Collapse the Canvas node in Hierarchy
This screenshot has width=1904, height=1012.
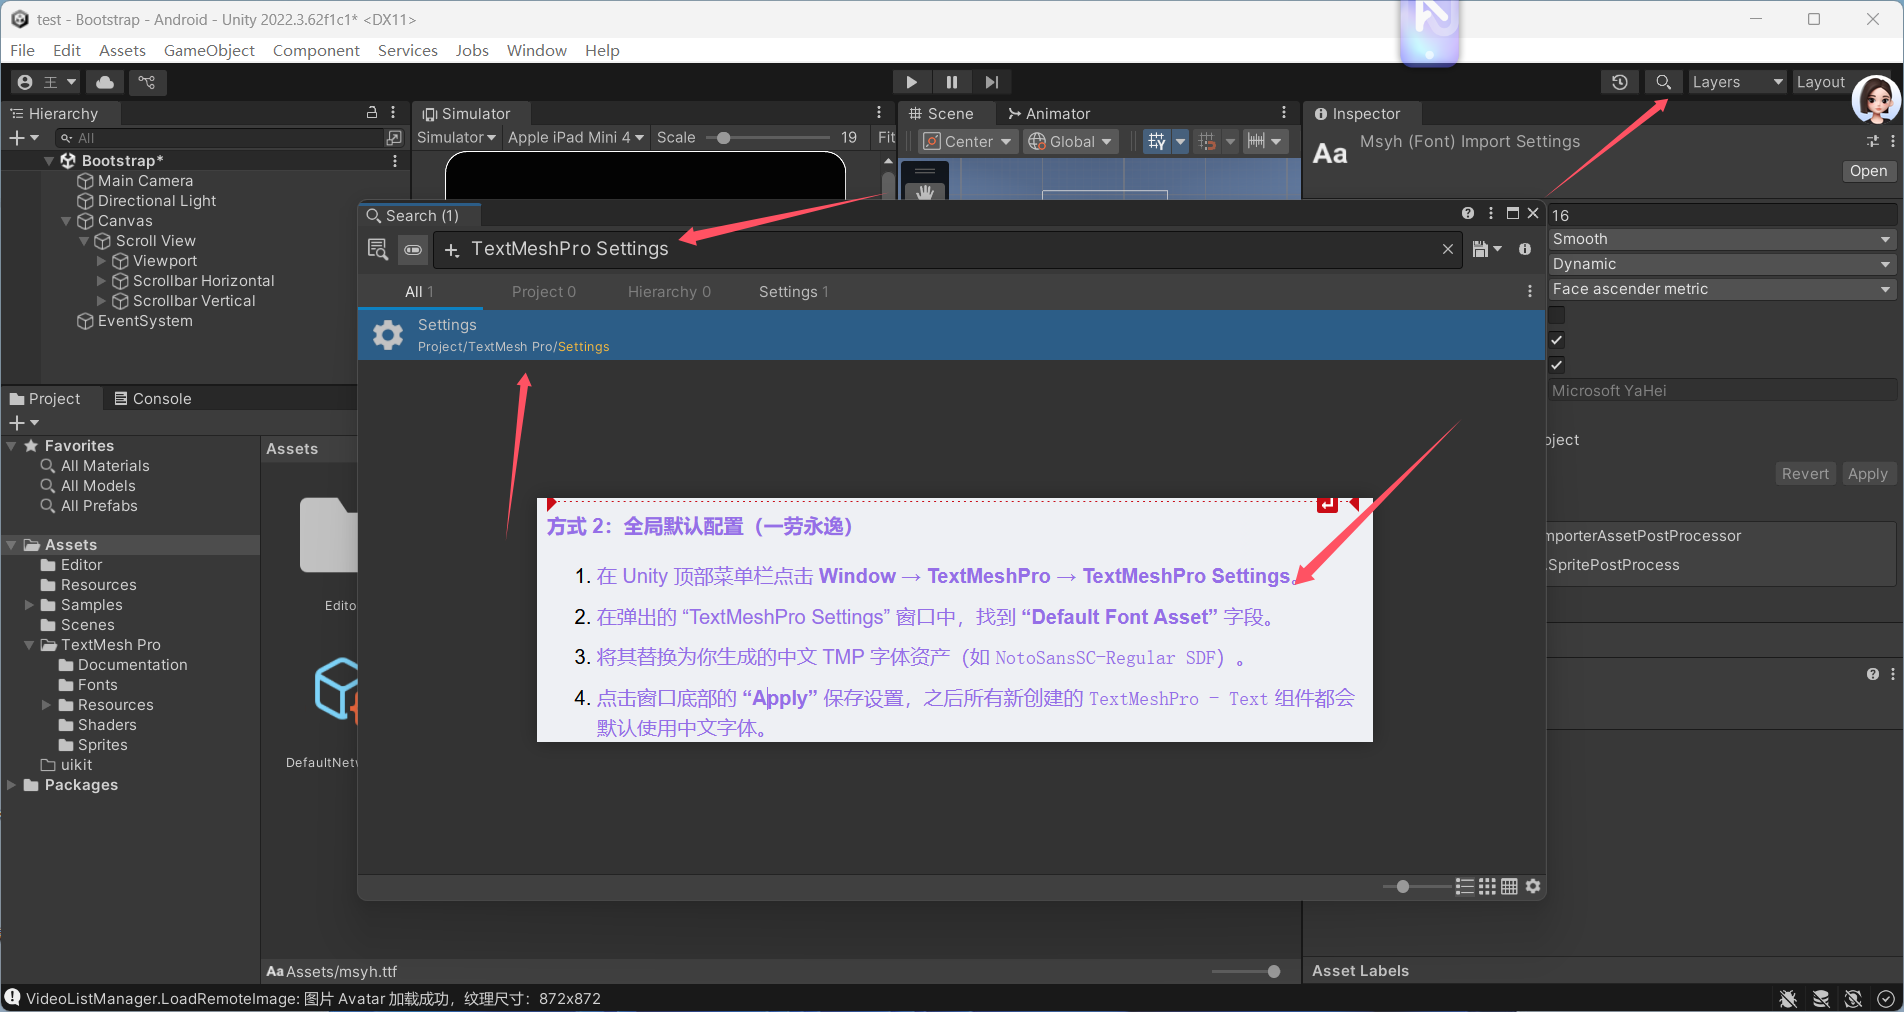(x=66, y=221)
